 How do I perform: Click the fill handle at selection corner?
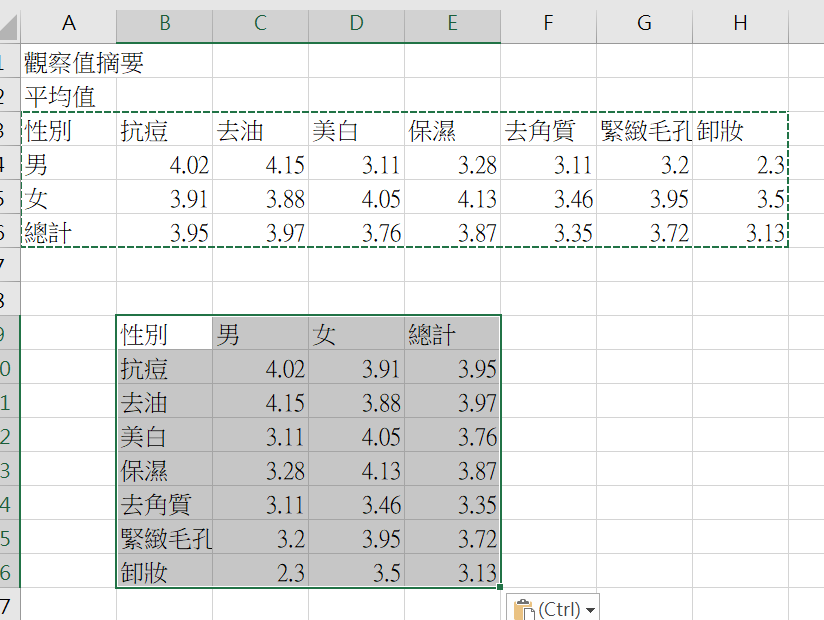pyautogui.click(x=500, y=588)
